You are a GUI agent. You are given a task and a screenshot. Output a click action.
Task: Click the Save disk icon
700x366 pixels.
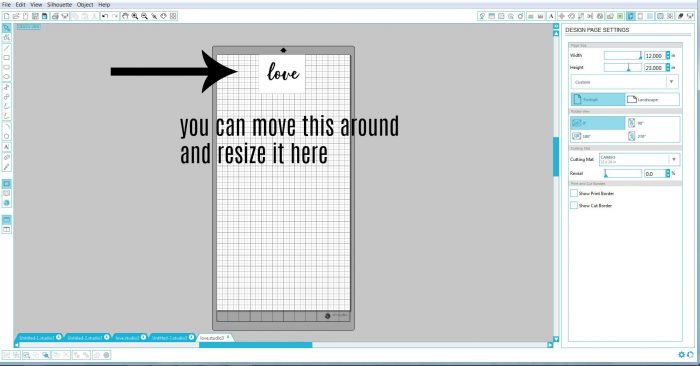[45, 16]
